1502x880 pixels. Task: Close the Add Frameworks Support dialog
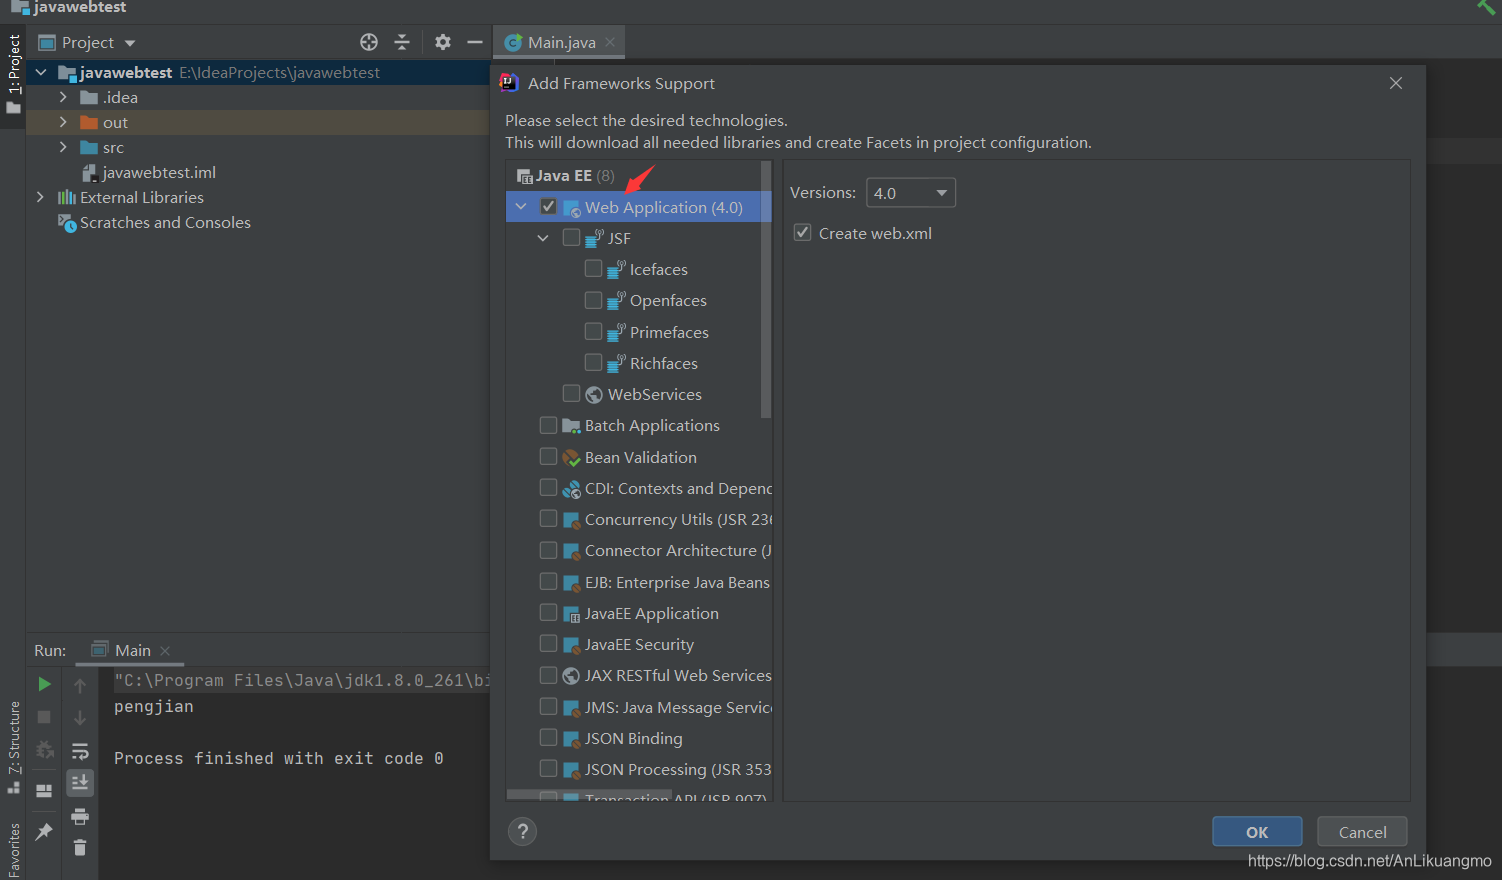(1396, 83)
